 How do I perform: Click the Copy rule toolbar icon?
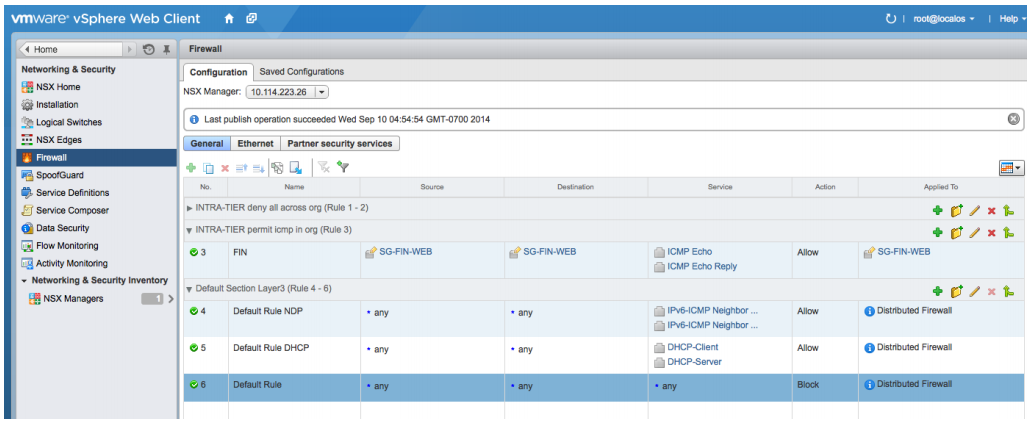pos(208,168)
